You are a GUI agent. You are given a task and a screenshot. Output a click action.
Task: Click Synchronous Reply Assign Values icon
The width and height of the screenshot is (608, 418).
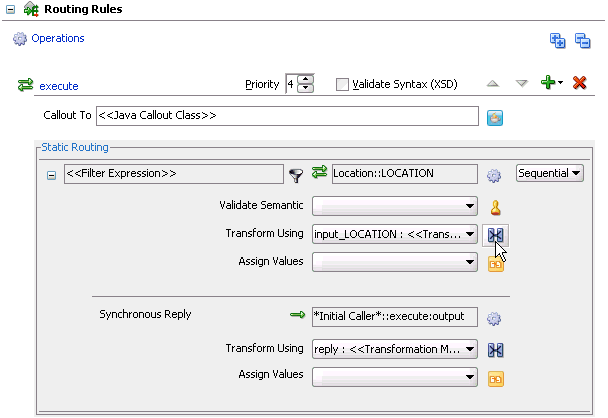[496, 379]
